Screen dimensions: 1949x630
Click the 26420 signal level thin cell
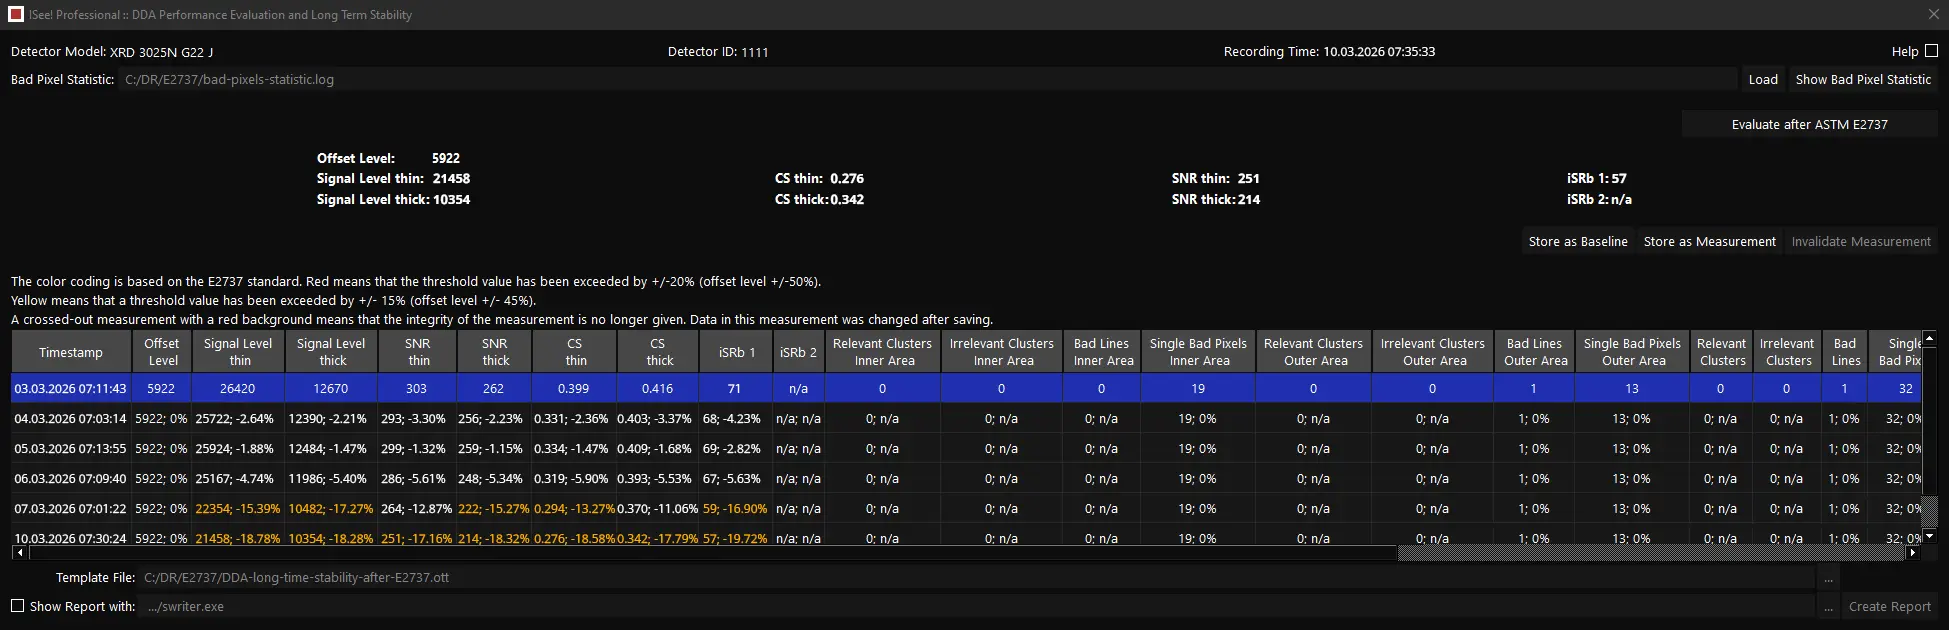point(238,388)
